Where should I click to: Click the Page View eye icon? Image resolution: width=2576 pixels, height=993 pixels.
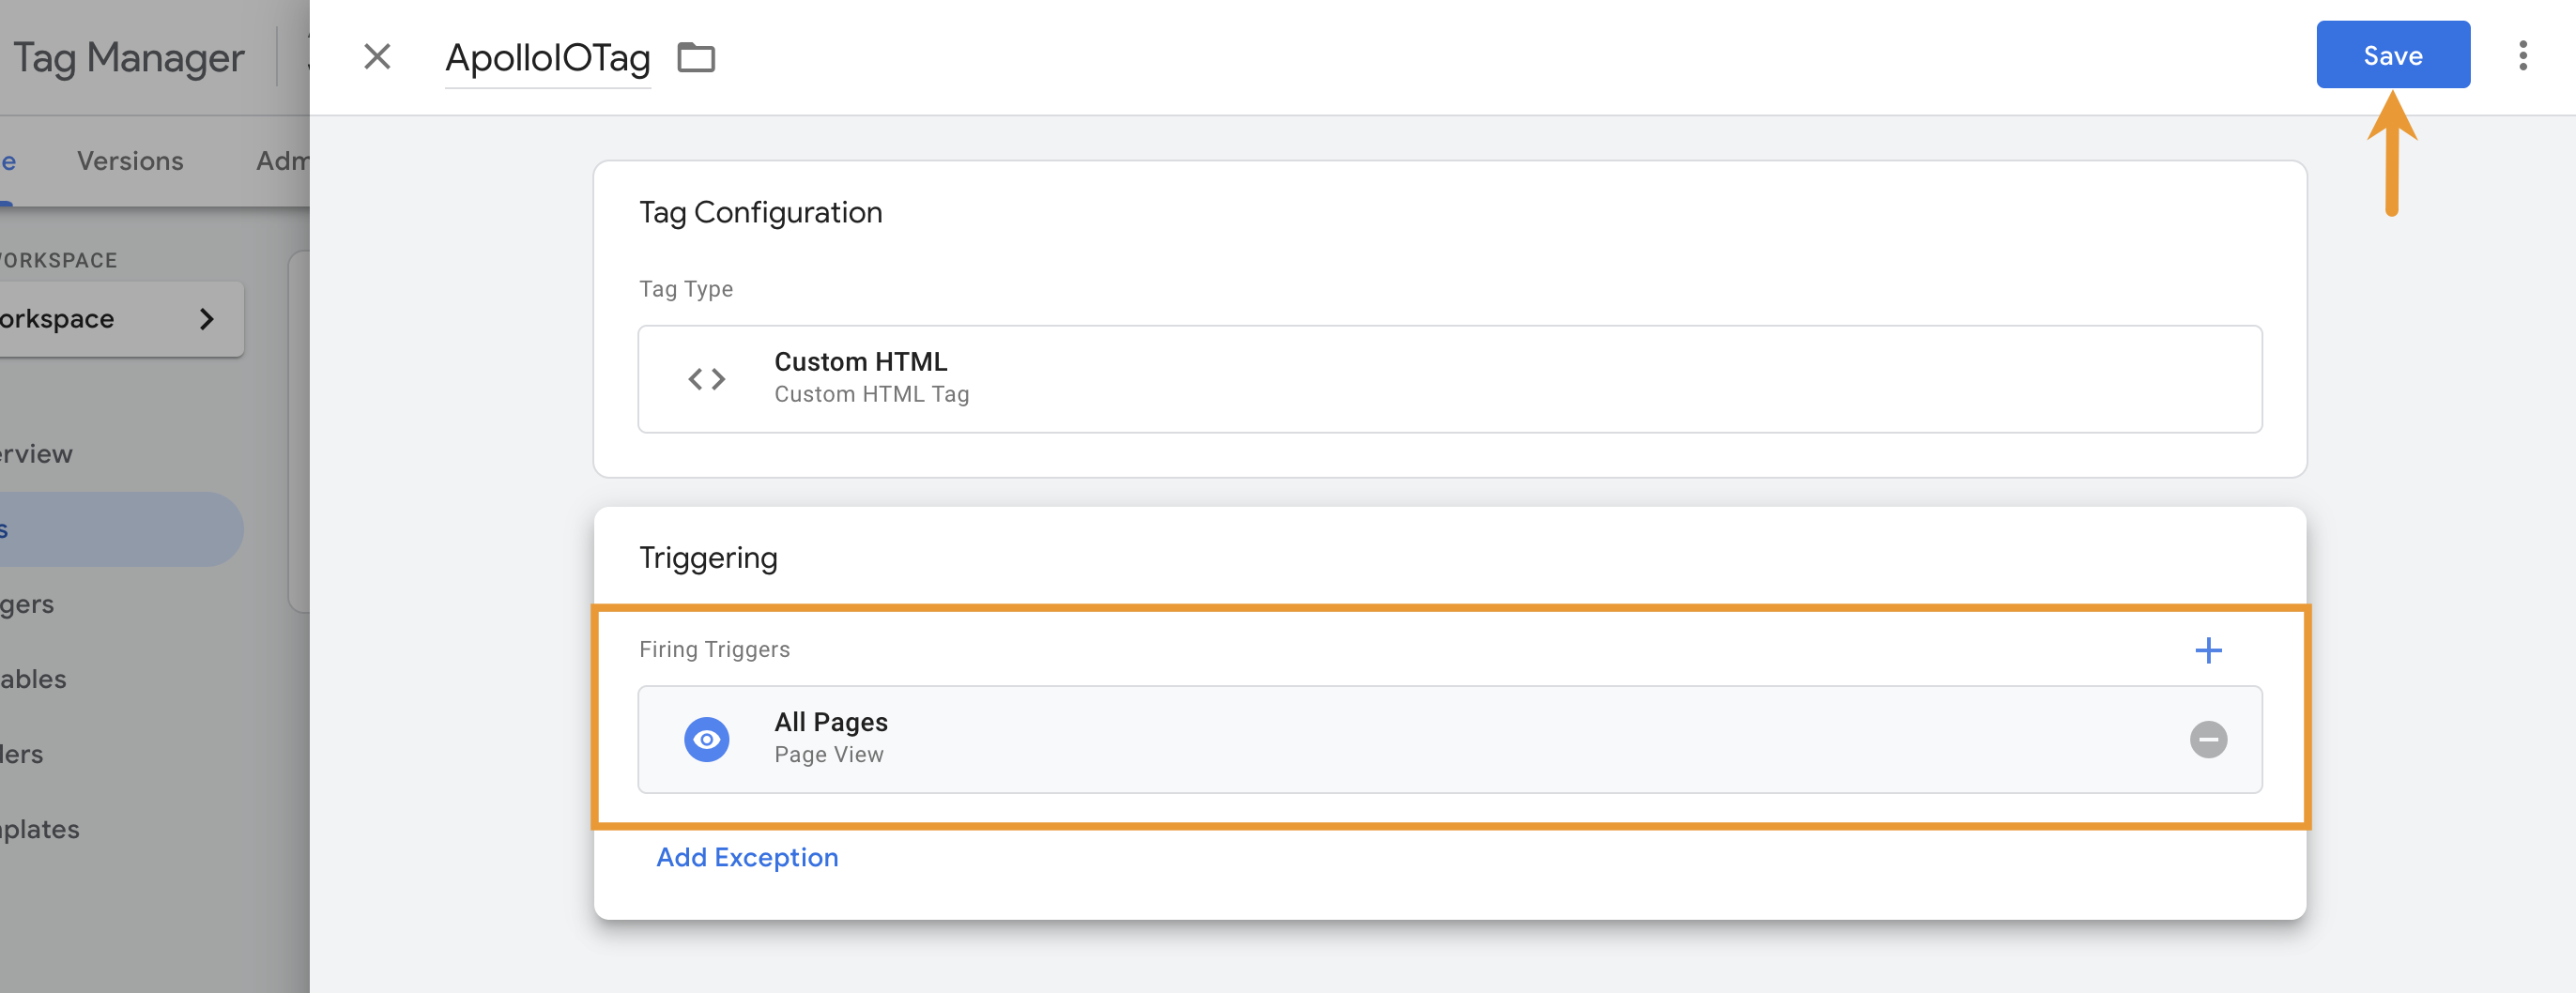click(x=706, y=740)
